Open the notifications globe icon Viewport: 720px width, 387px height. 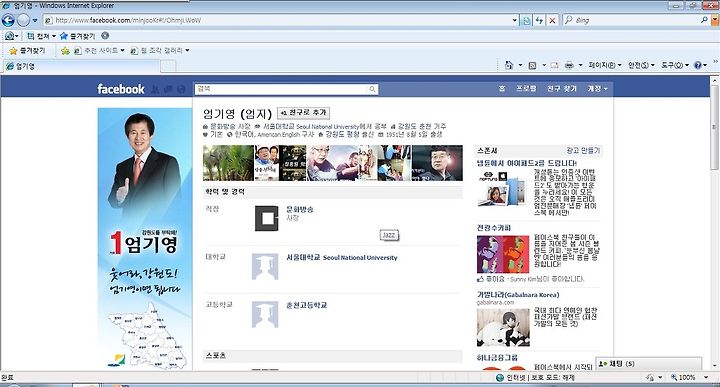pyautogui.click(x=181, y=89)
